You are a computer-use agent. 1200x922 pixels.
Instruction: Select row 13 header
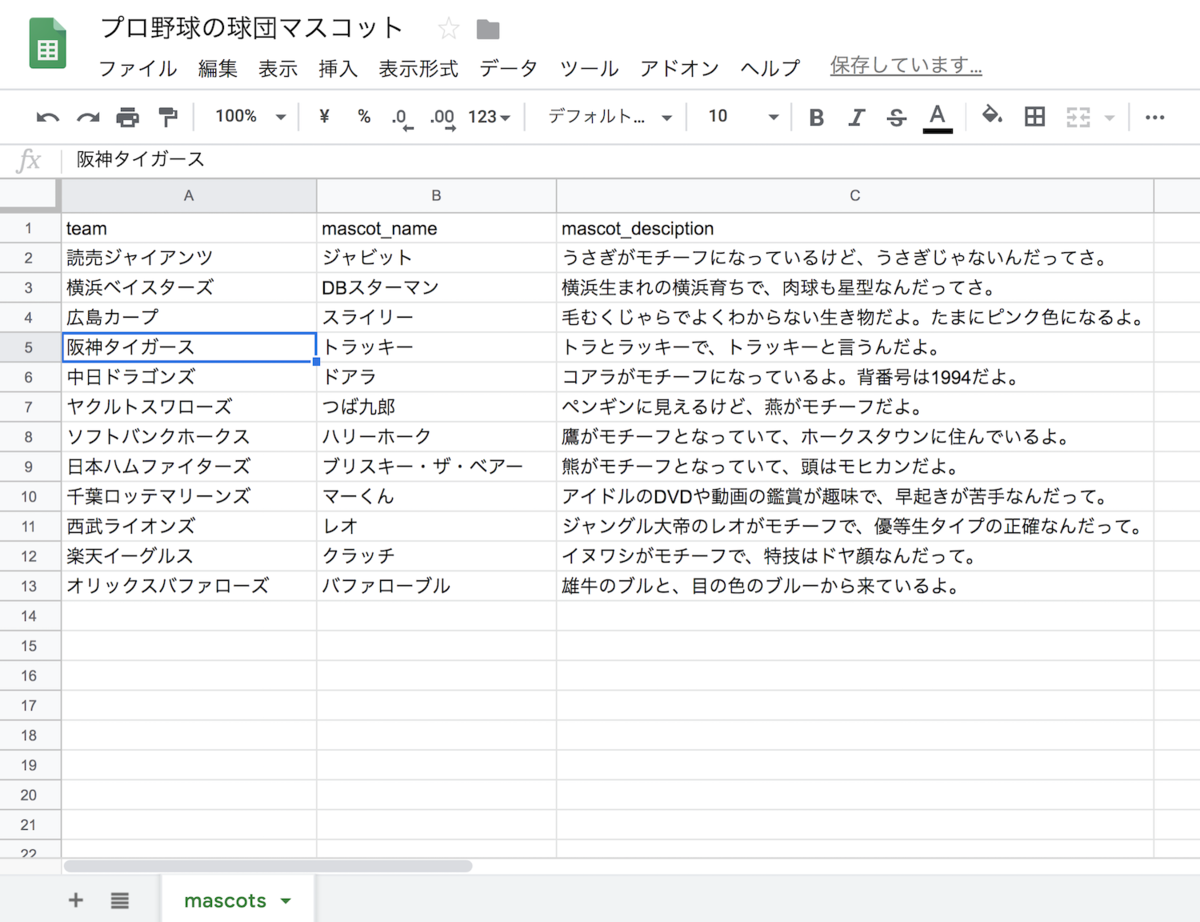point(30,586)
